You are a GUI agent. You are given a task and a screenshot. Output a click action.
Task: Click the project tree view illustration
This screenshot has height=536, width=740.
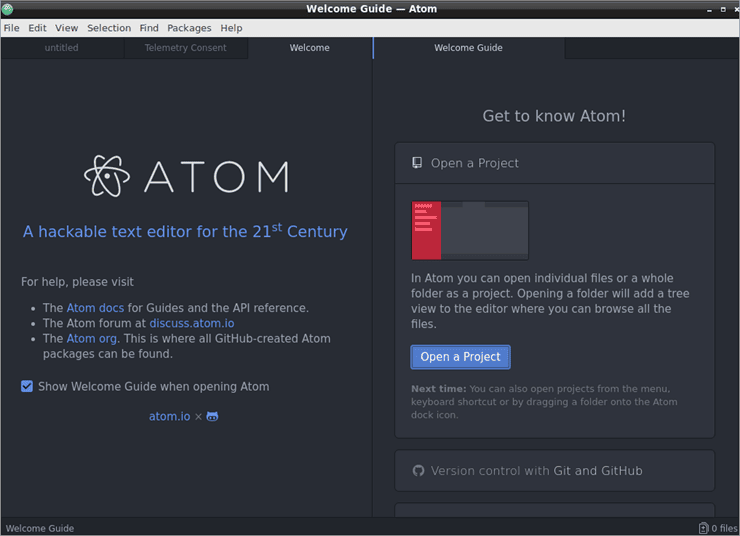[470, 230]
